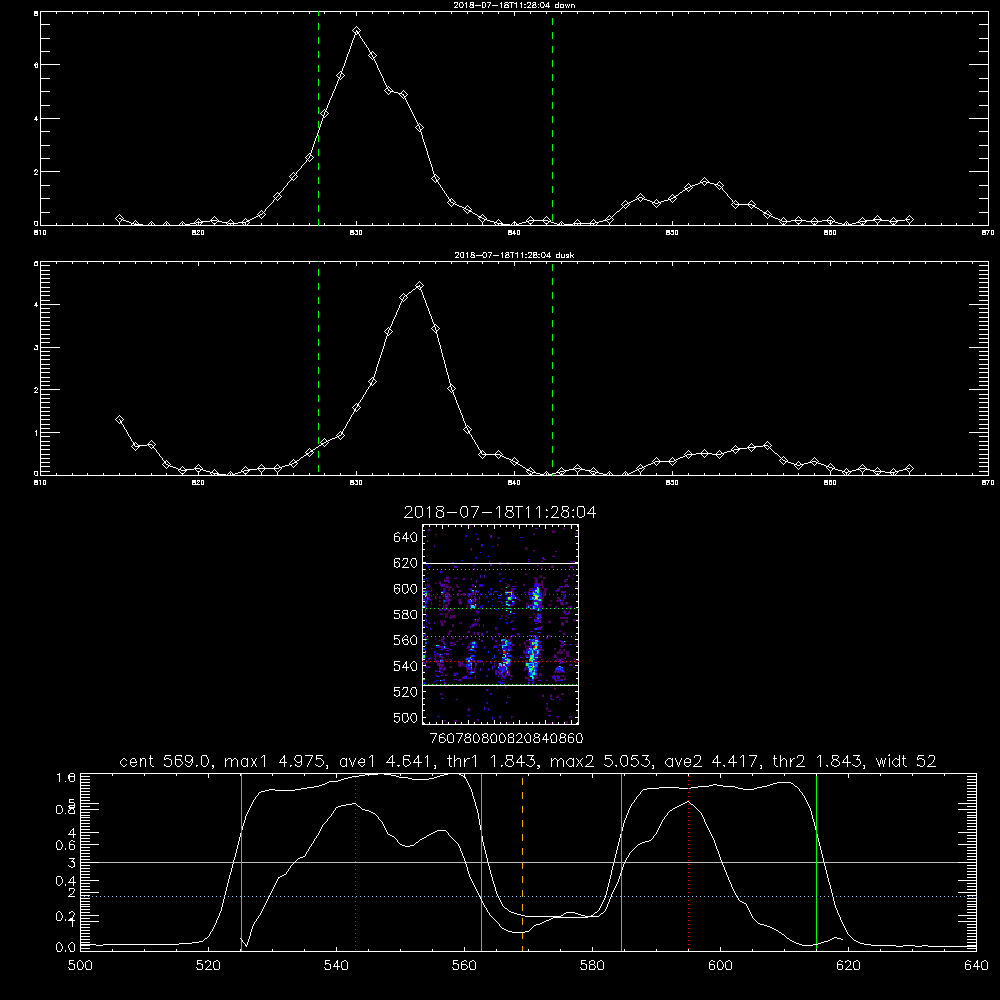Viewport: 1000px width, 1000px height.
Task: Click the lower solid white line in spectral image
Action: [x=501, y=685]
